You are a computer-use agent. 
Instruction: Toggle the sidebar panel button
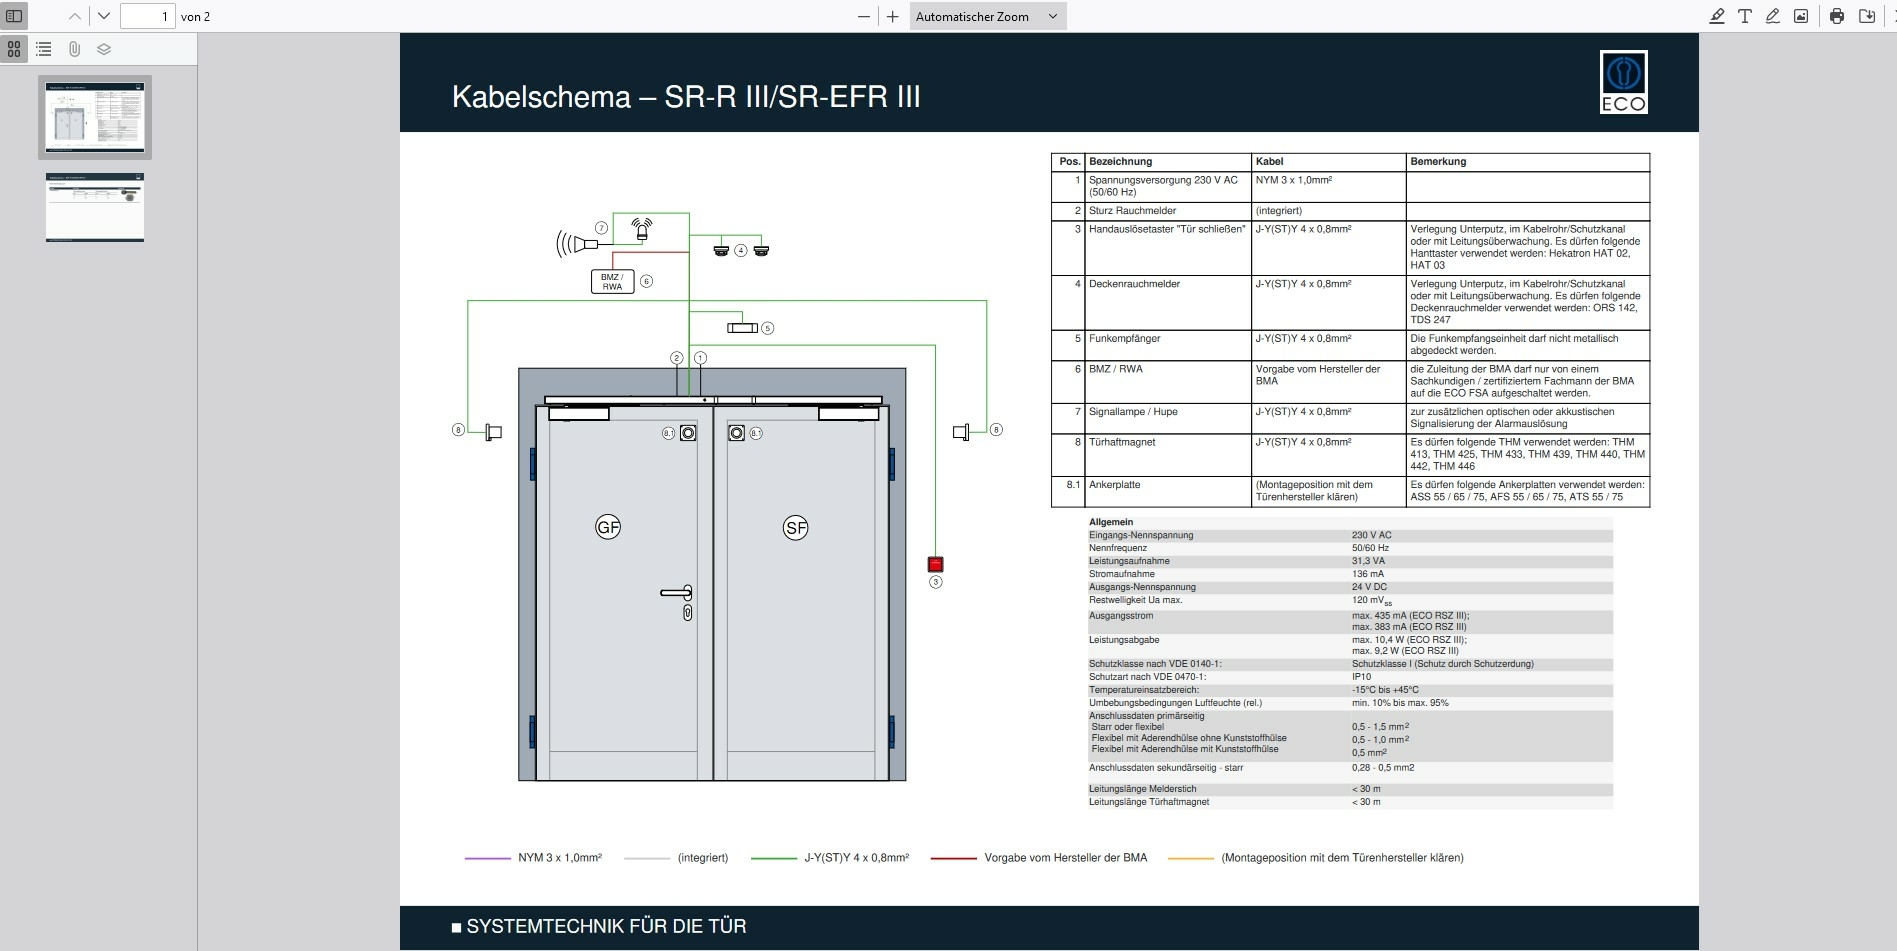[14, 16]
